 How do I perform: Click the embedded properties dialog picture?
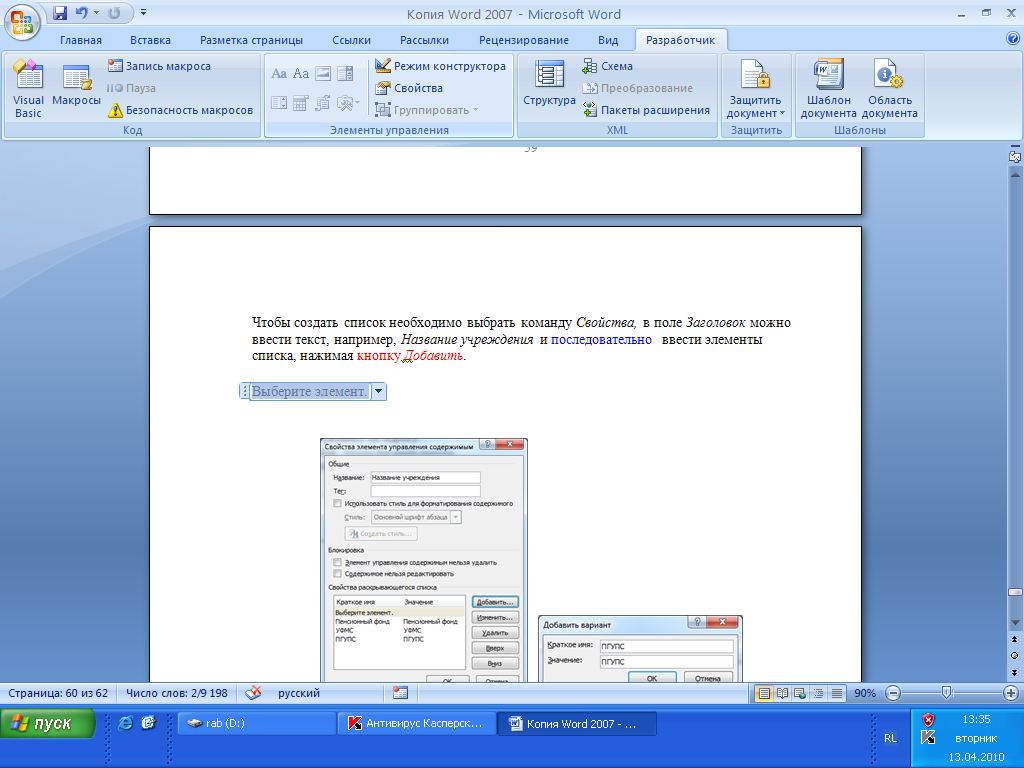pos(424,560)
